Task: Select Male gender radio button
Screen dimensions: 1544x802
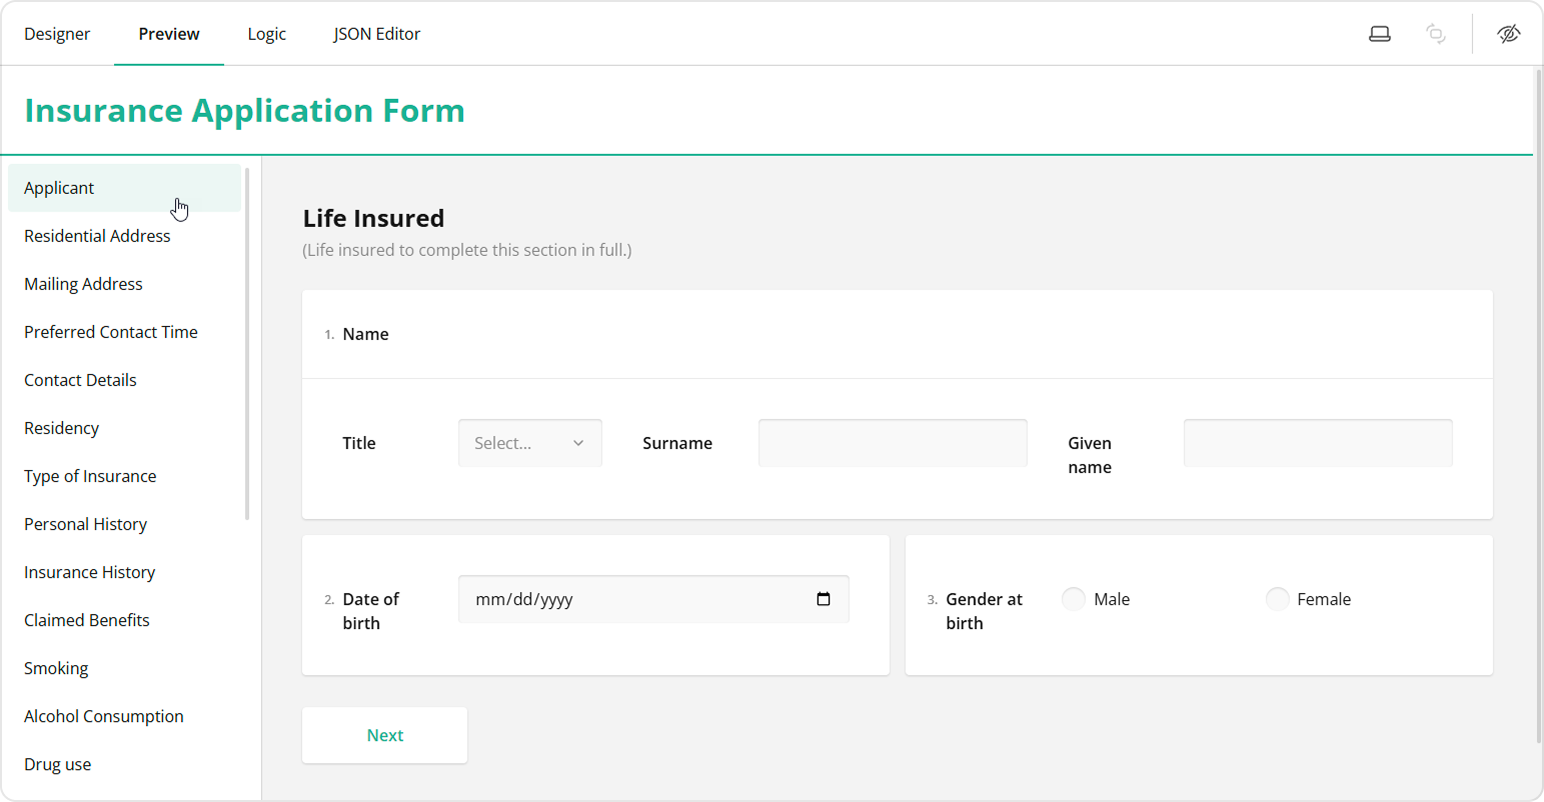Action: tap(1073, 599)
